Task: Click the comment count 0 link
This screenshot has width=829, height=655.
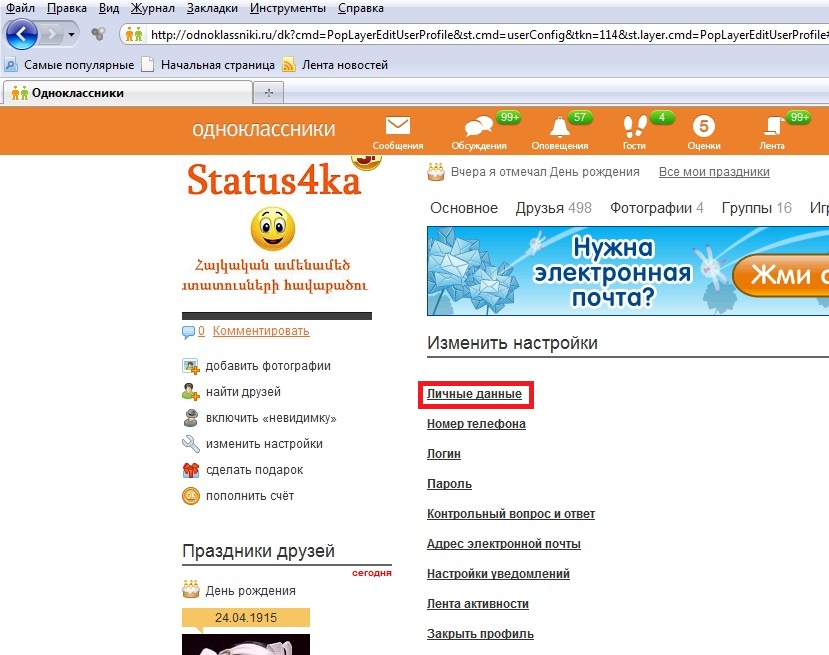Action: 201,331
